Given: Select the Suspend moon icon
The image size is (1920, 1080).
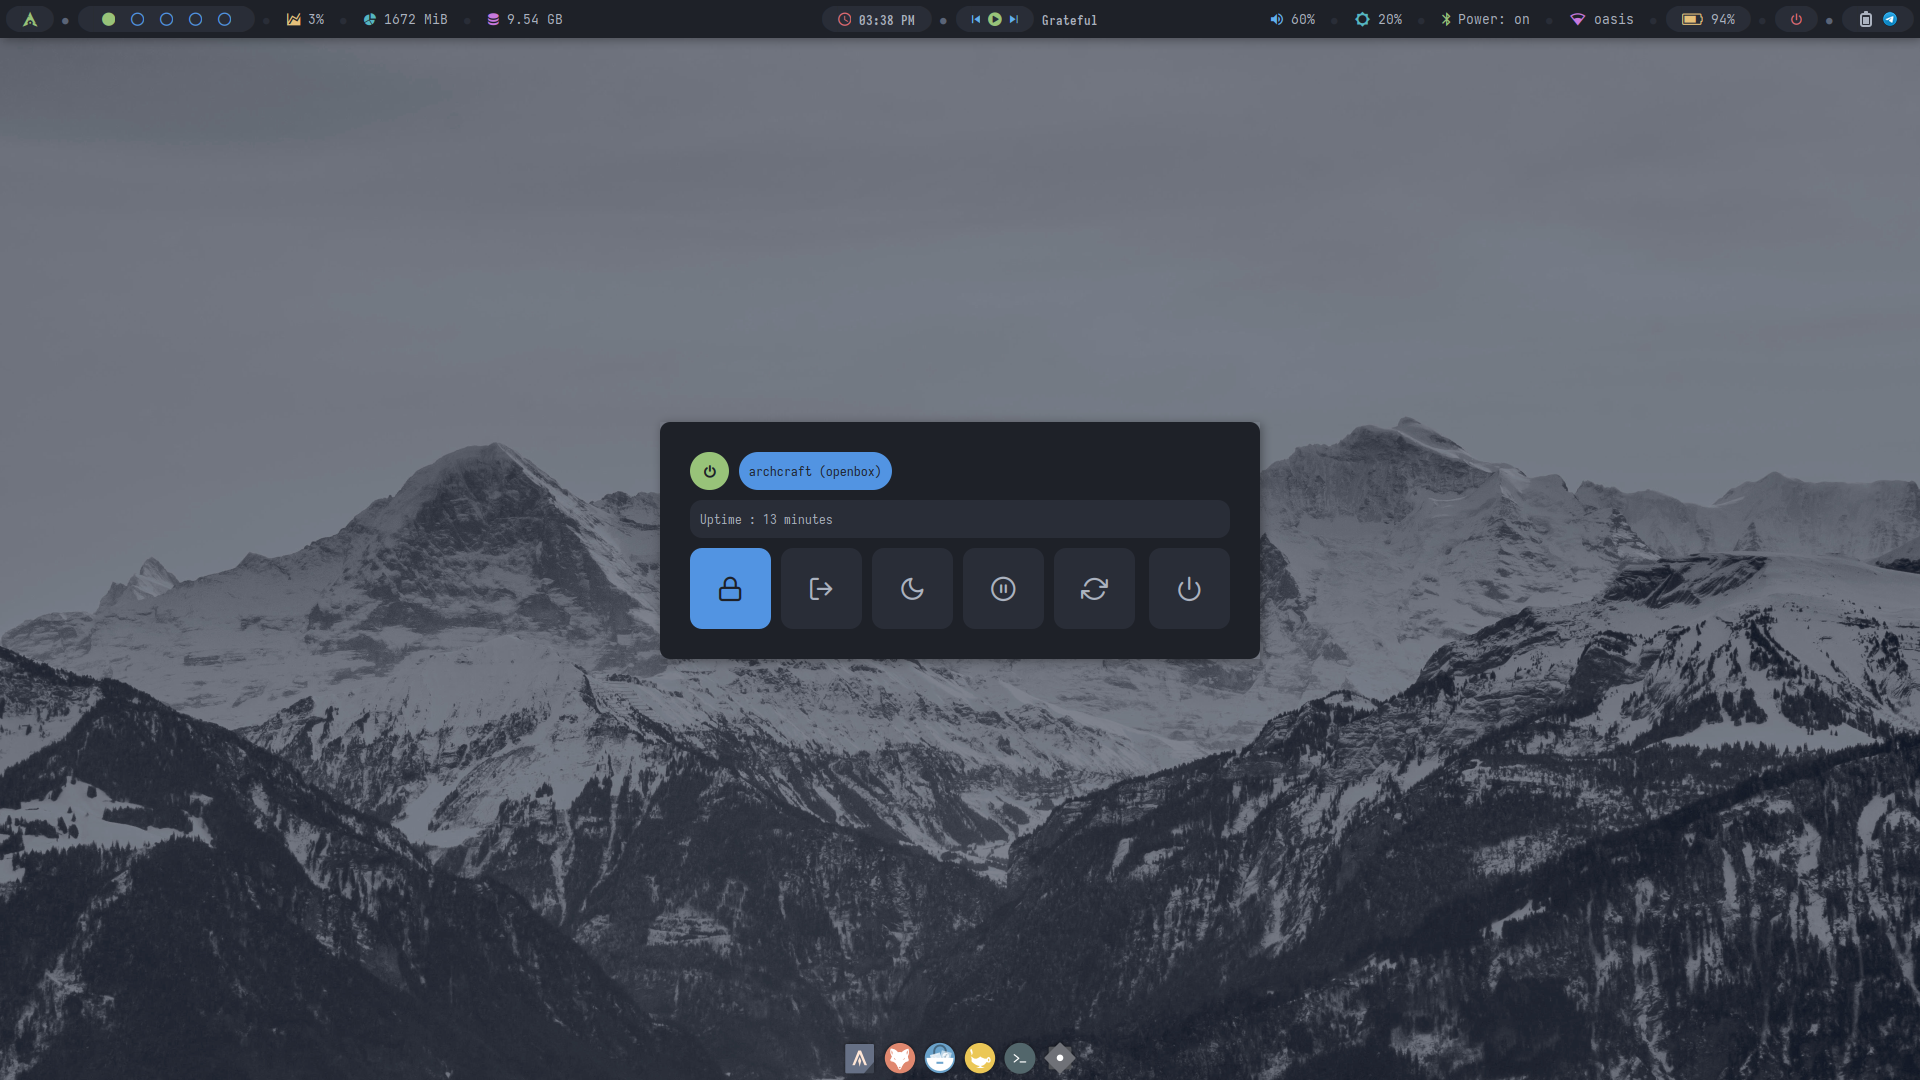Looking at the screenshot, I should 912,588.
